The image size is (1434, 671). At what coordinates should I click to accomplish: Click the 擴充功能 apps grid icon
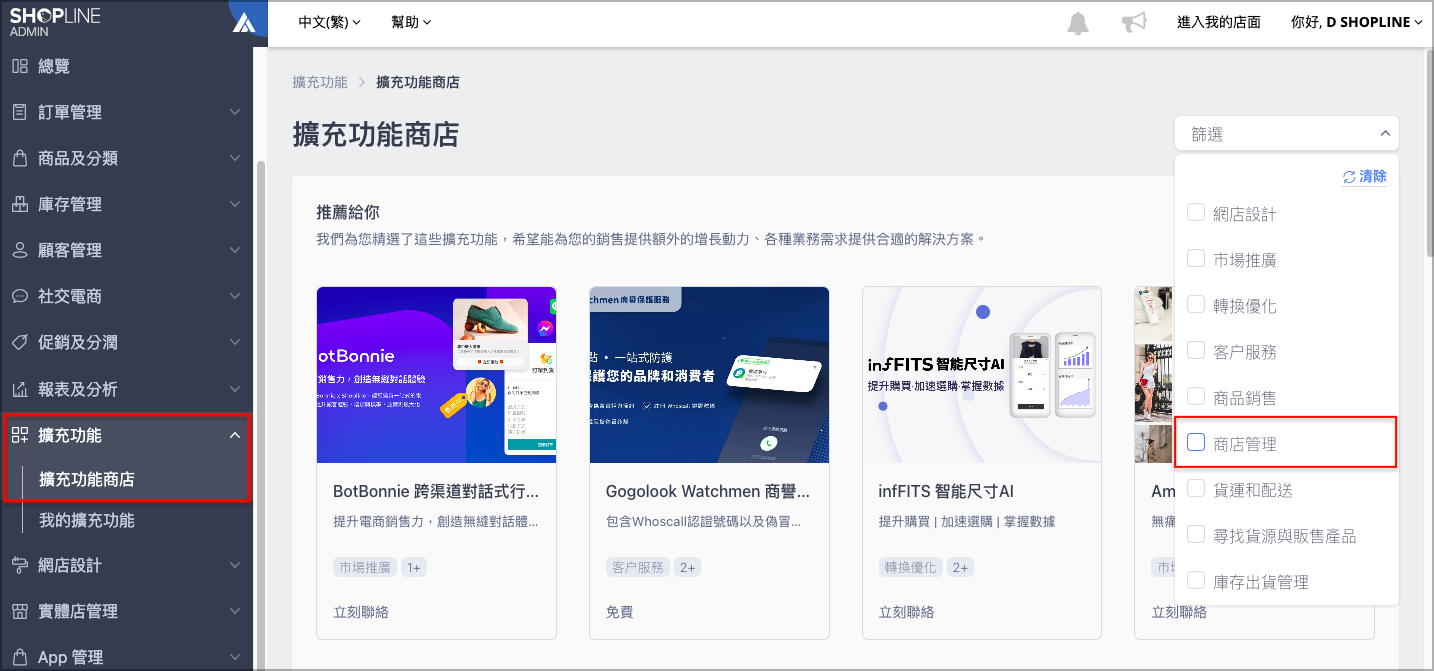pyautogui.click(x=19, y=435)
